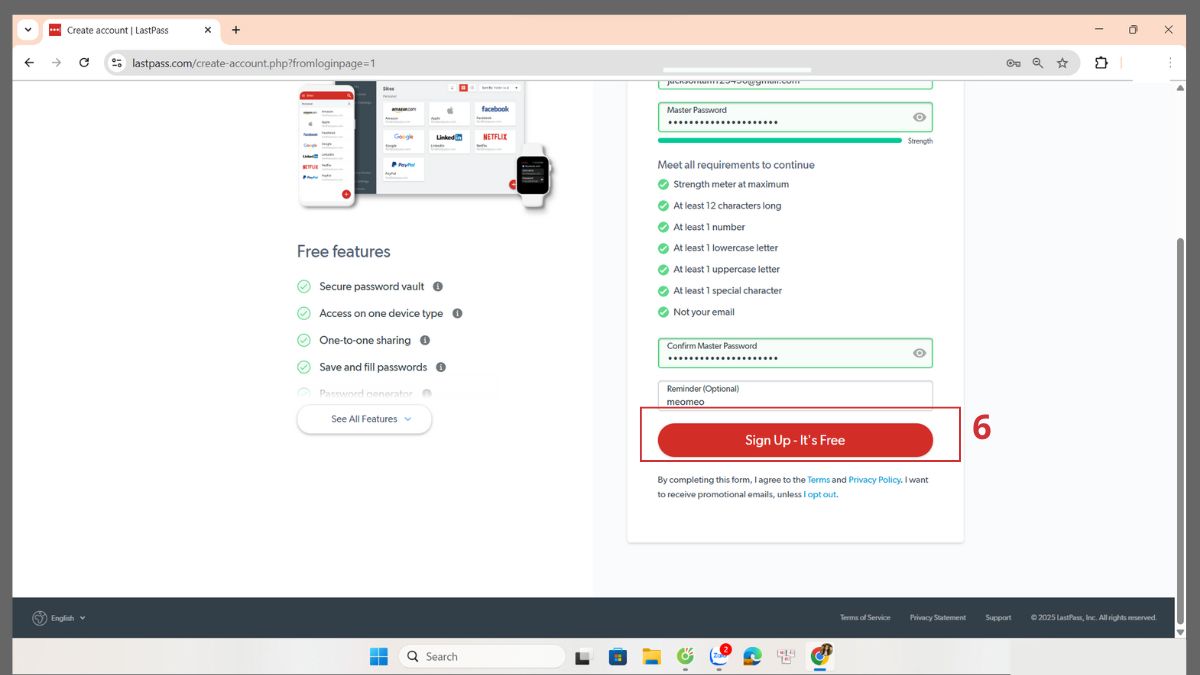
Task: Reveal Confirm Master Password with eye icon
Action: coord(920,353)
